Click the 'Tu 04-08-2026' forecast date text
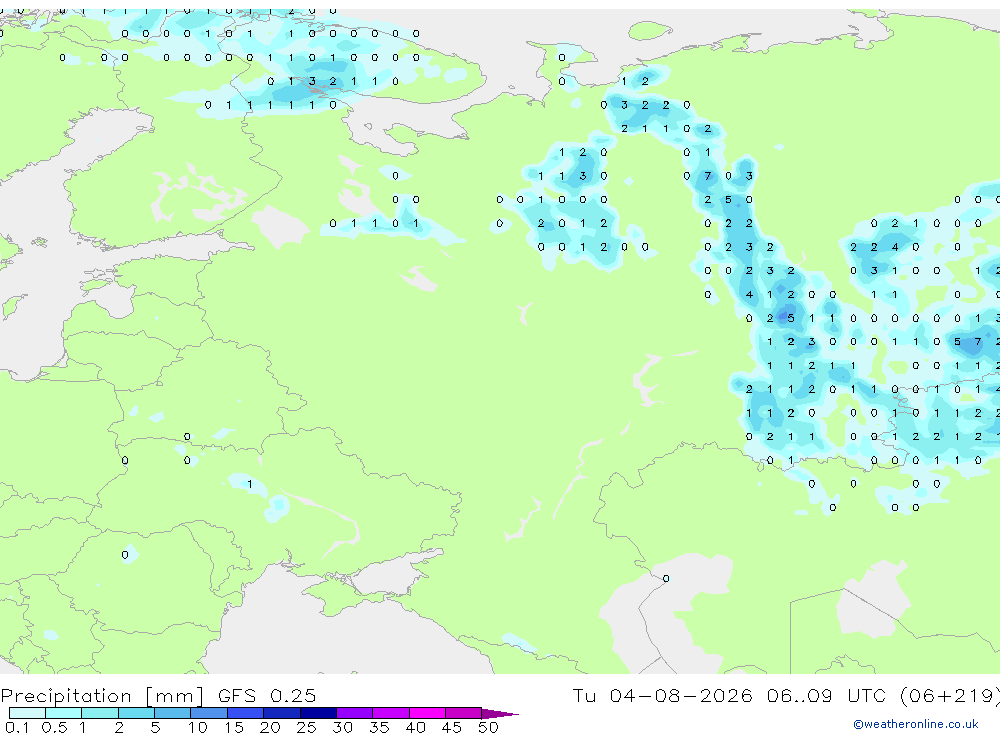The width and height of the screenshot is (1000, 733). coord(662,695)
